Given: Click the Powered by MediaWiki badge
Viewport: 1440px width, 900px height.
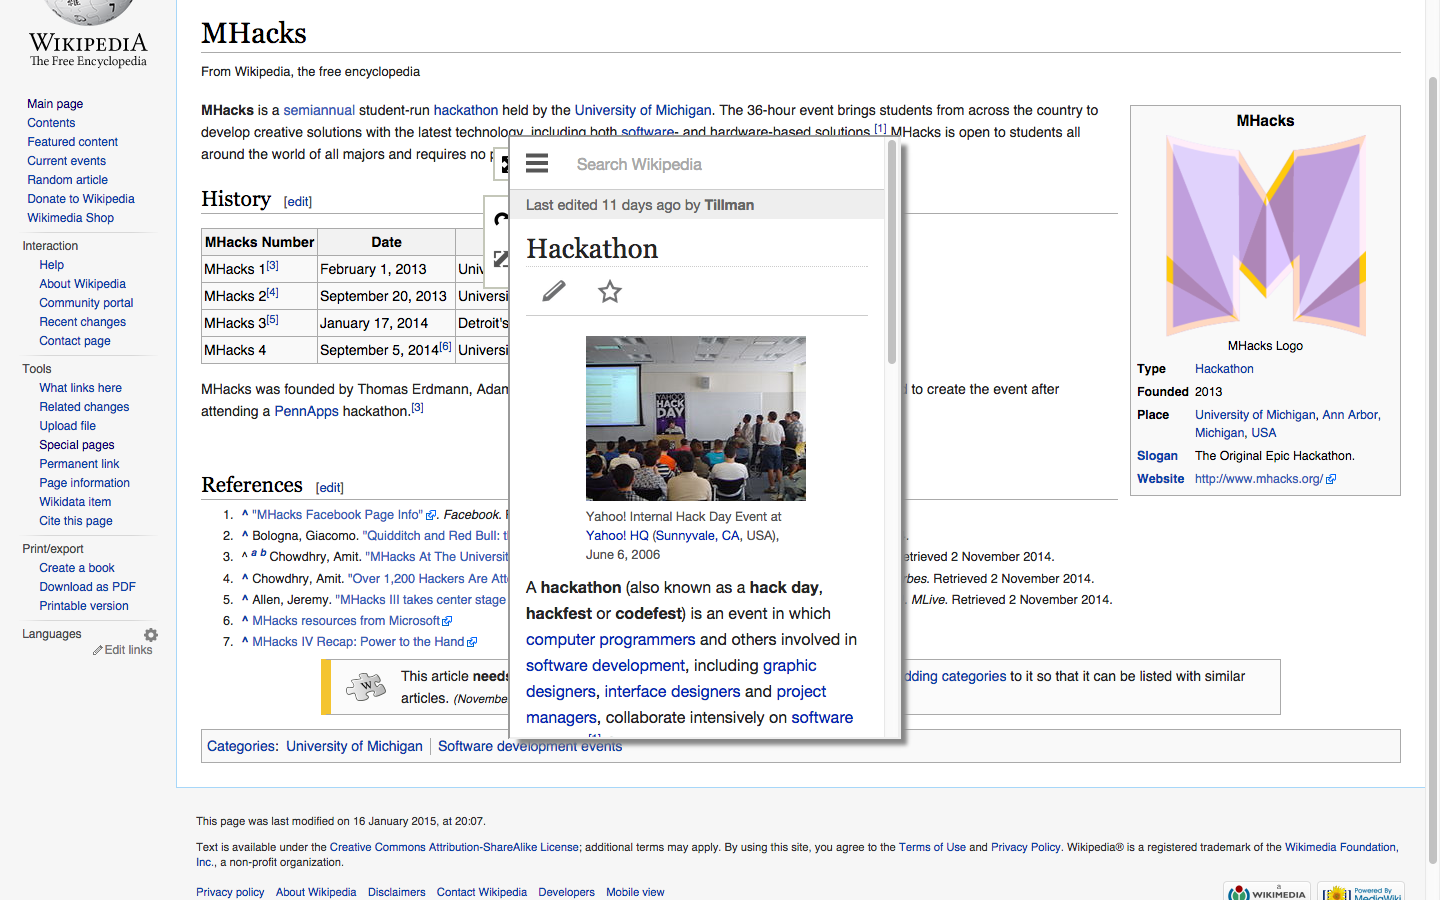Looking at the screenshot, I should [x=1361, y=891].
